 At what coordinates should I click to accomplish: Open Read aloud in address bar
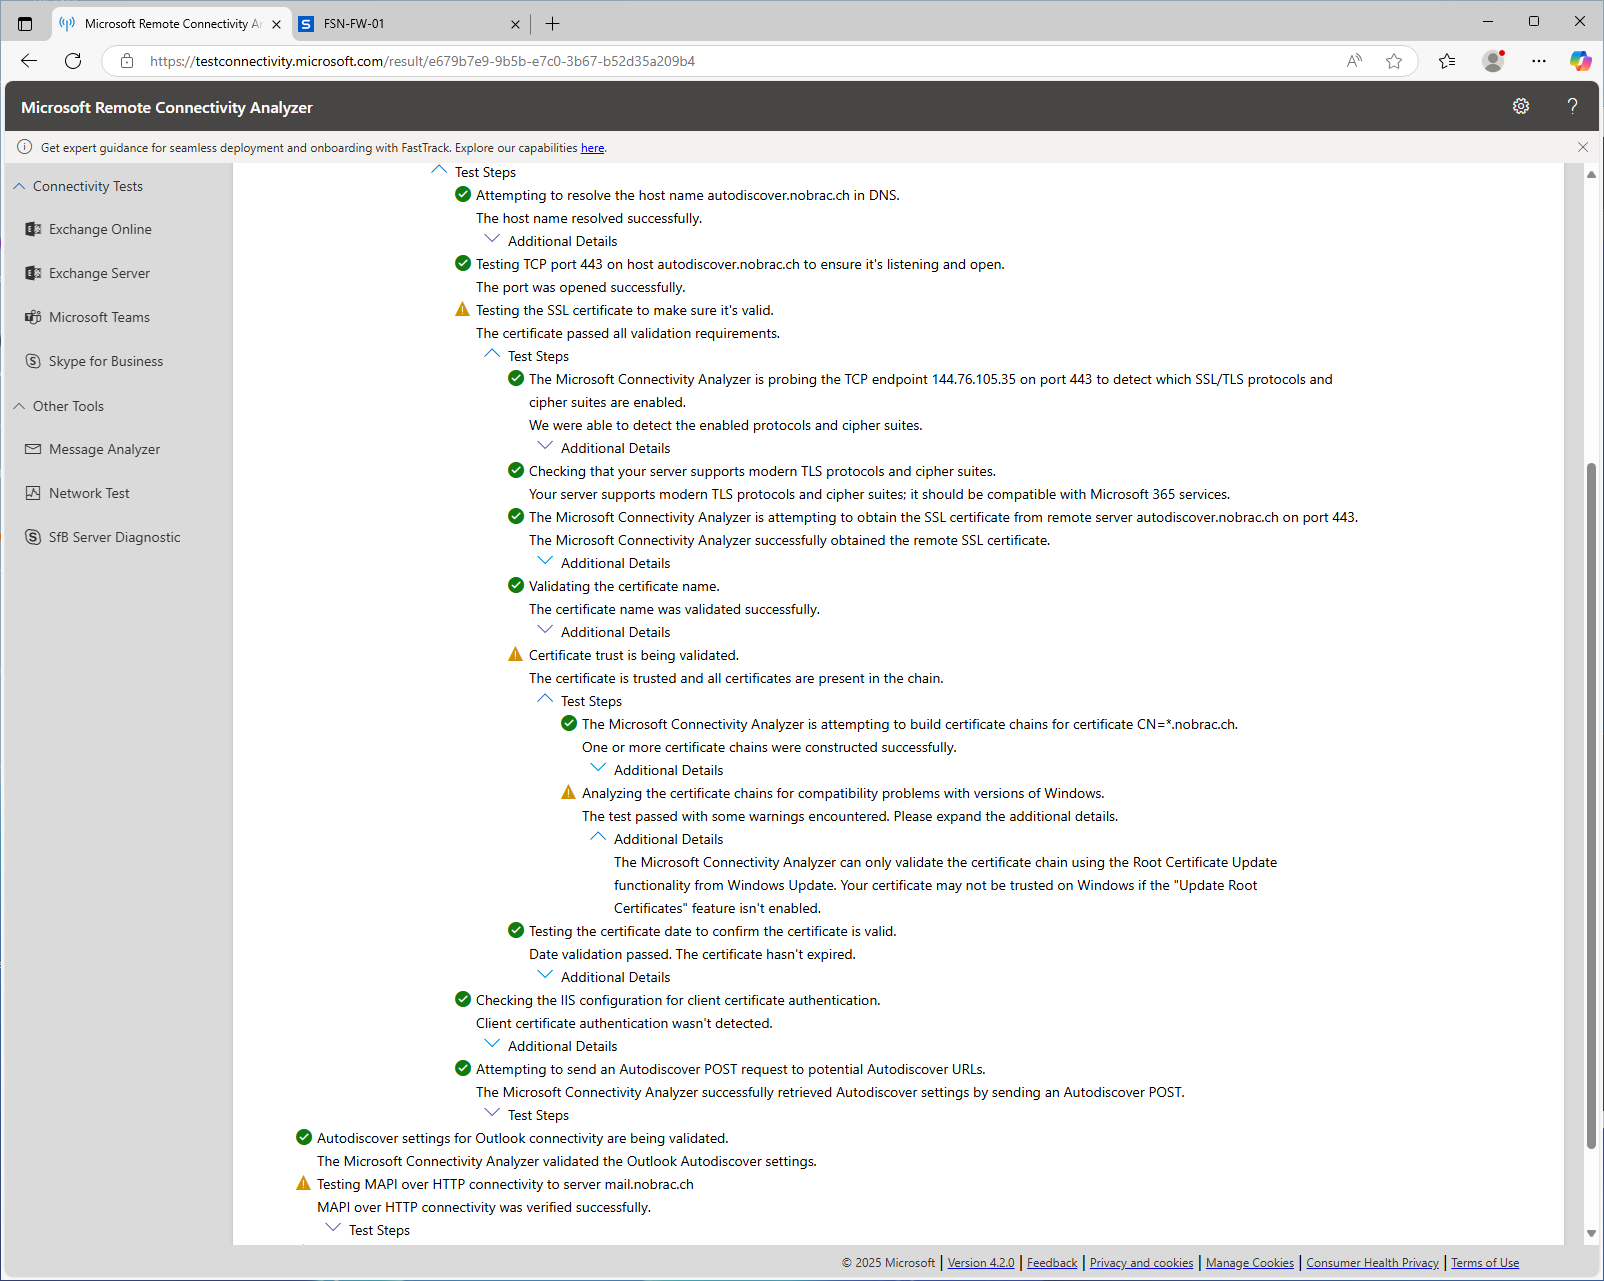[1354, 61]
